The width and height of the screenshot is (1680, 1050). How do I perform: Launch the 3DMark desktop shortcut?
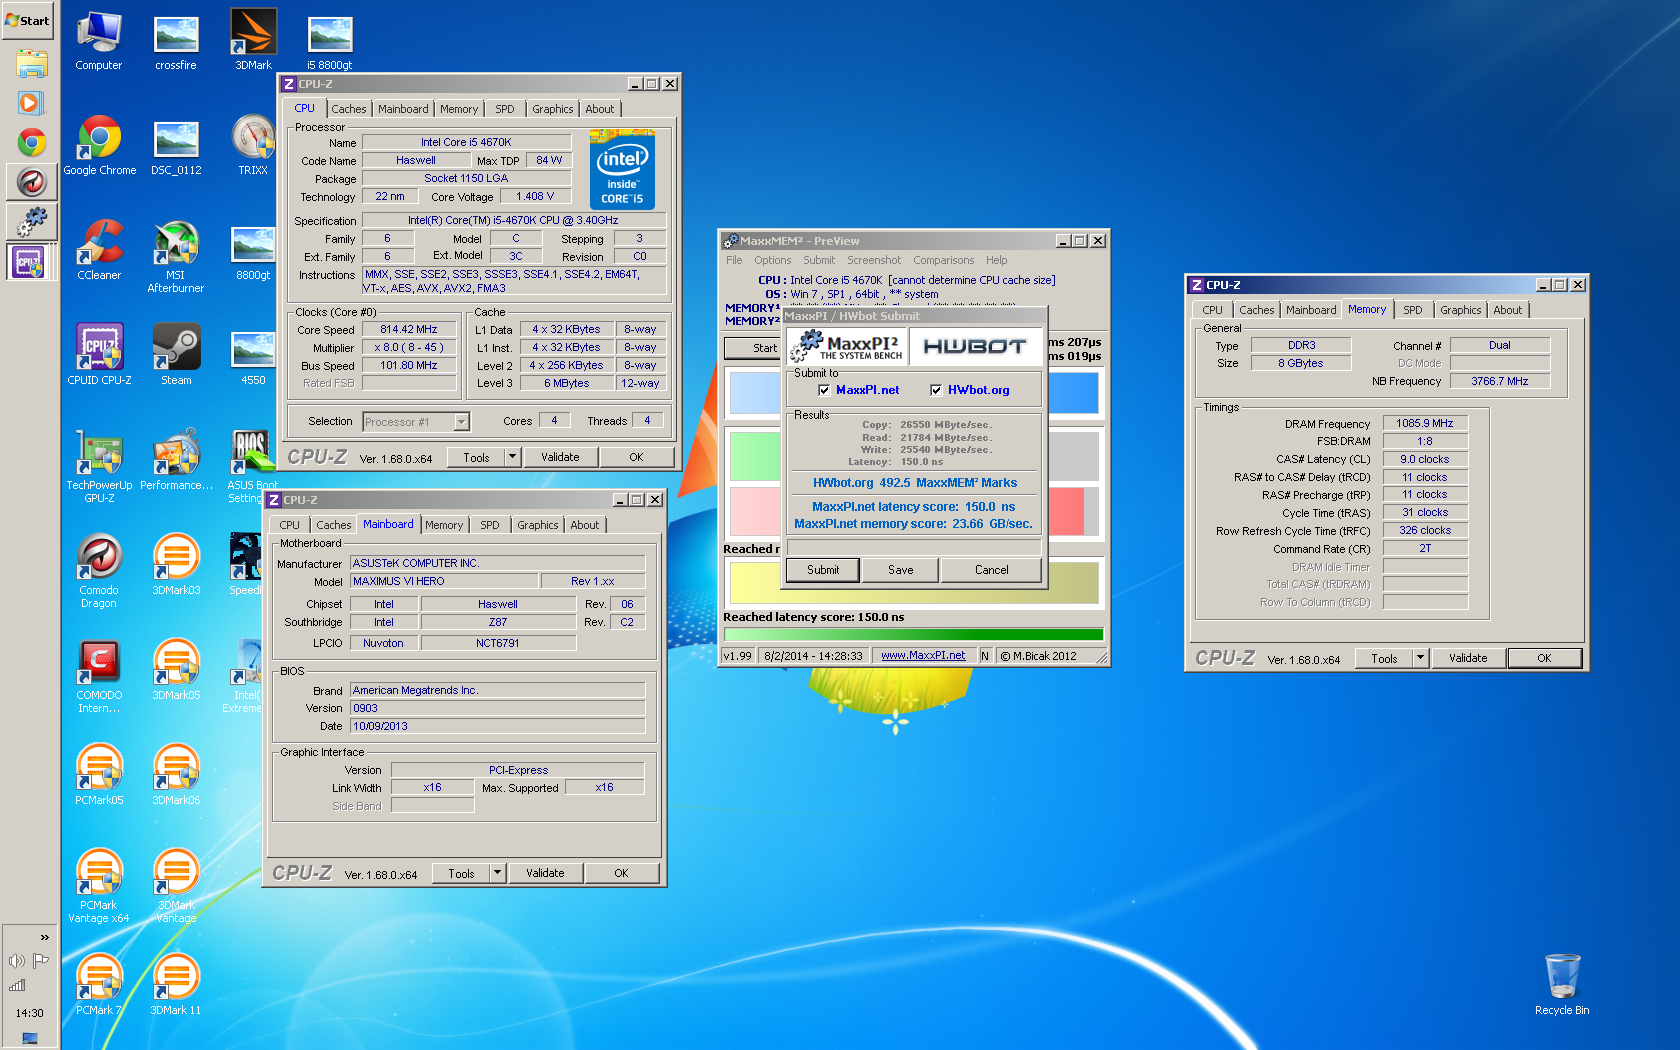click(253, 40)
